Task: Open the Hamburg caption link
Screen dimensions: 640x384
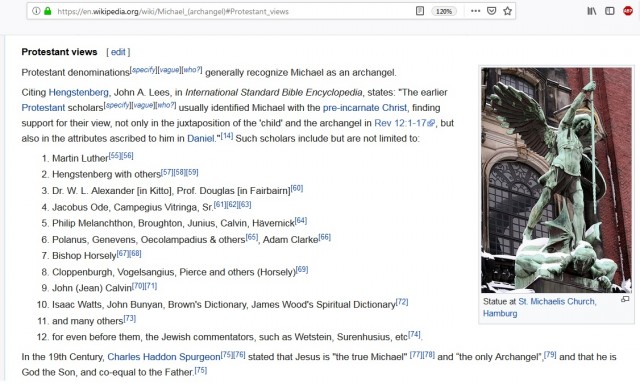Action: tap(500, 313)
